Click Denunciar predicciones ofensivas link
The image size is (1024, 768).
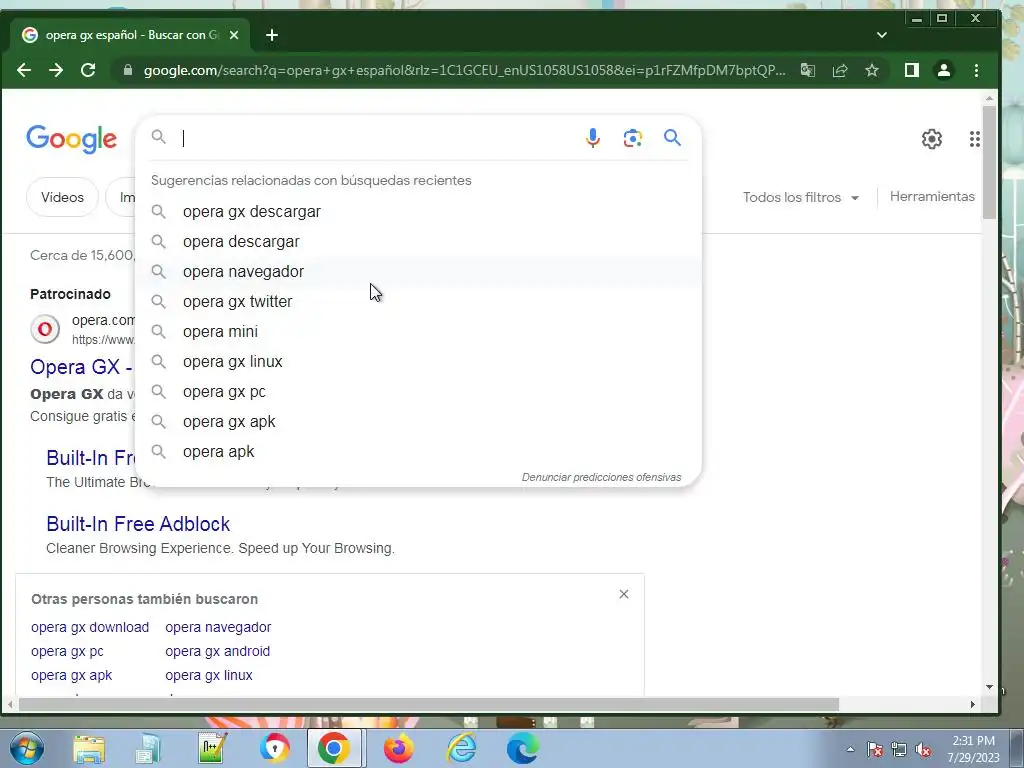click(x=601, y=477)
